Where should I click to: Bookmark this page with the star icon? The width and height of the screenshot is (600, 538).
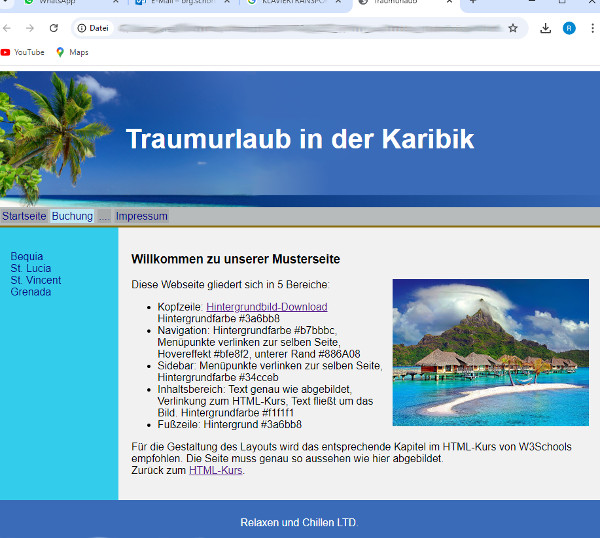point(513,28)
